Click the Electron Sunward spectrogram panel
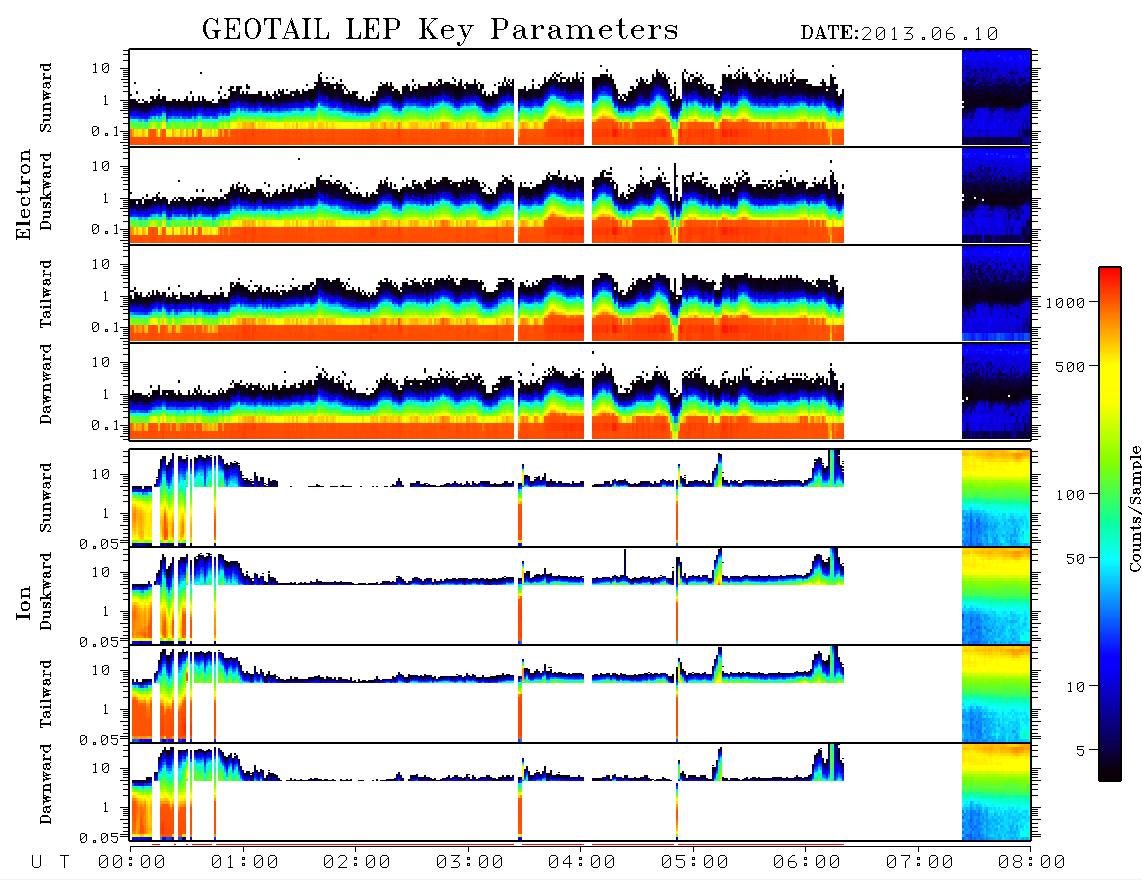Viewport: 1142px width, 880px height. pyautogui.click(x=580, y=98)
